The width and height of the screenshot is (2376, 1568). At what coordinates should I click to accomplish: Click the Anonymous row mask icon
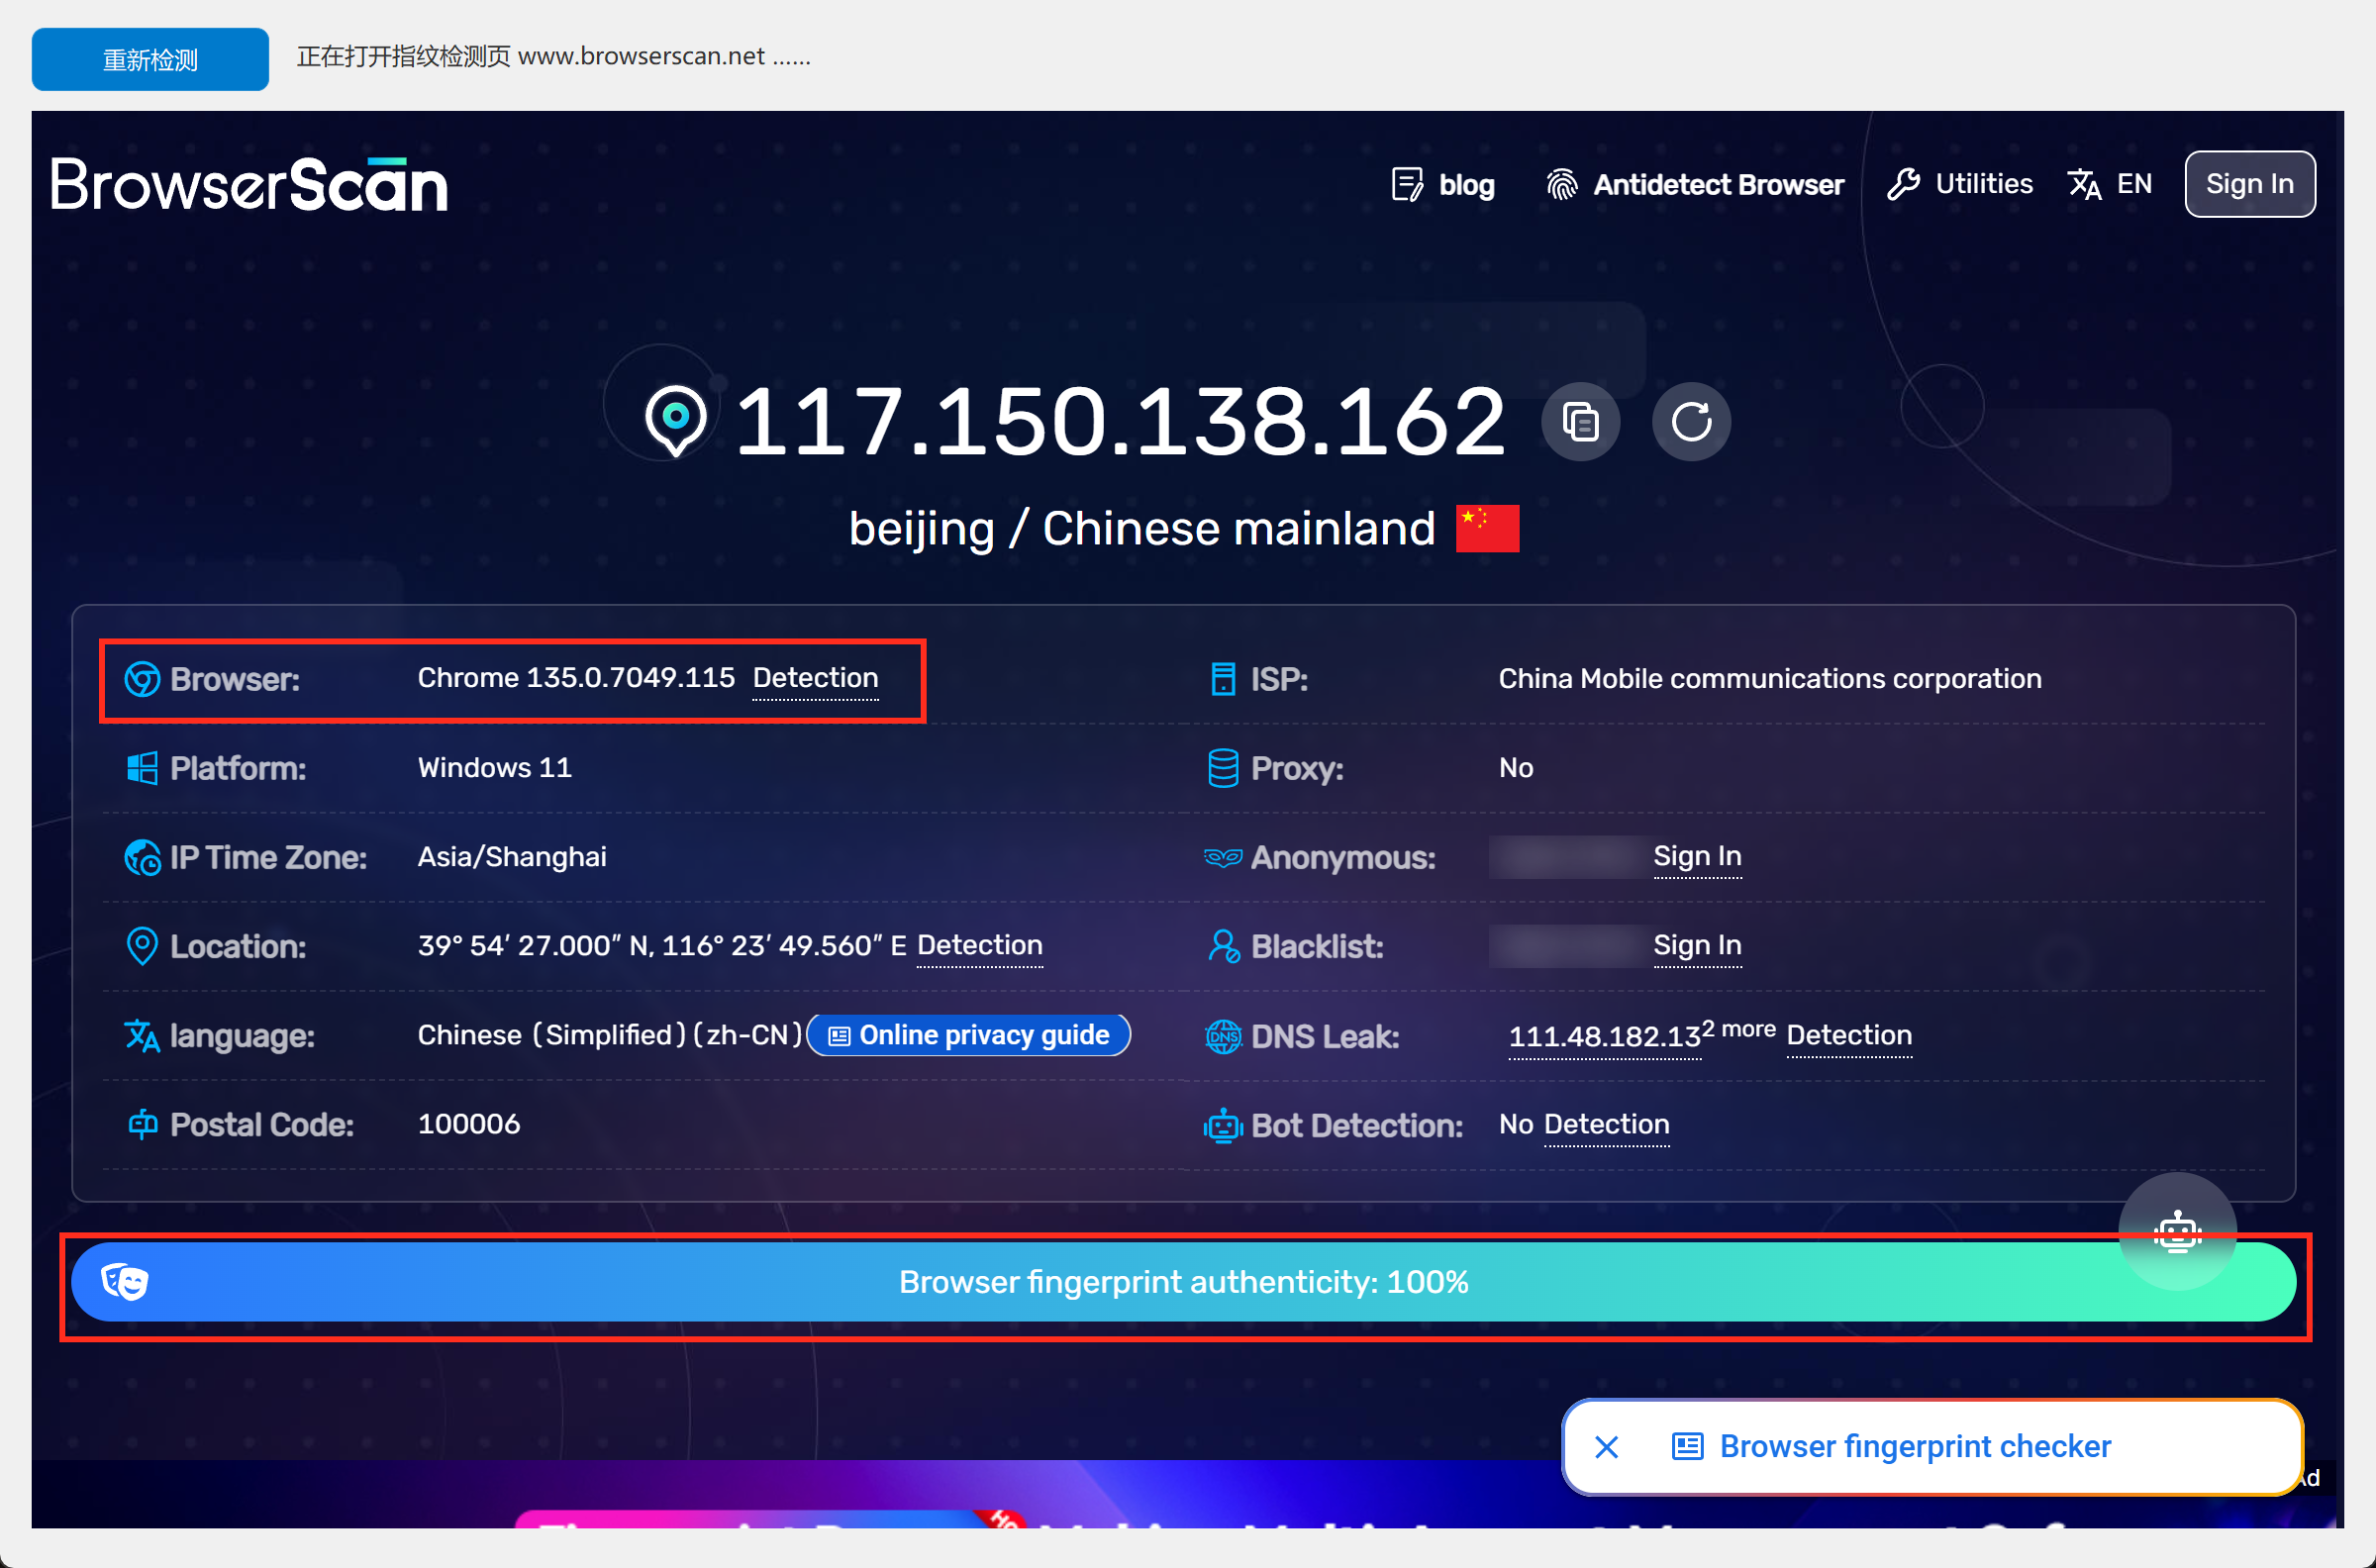1223,857
